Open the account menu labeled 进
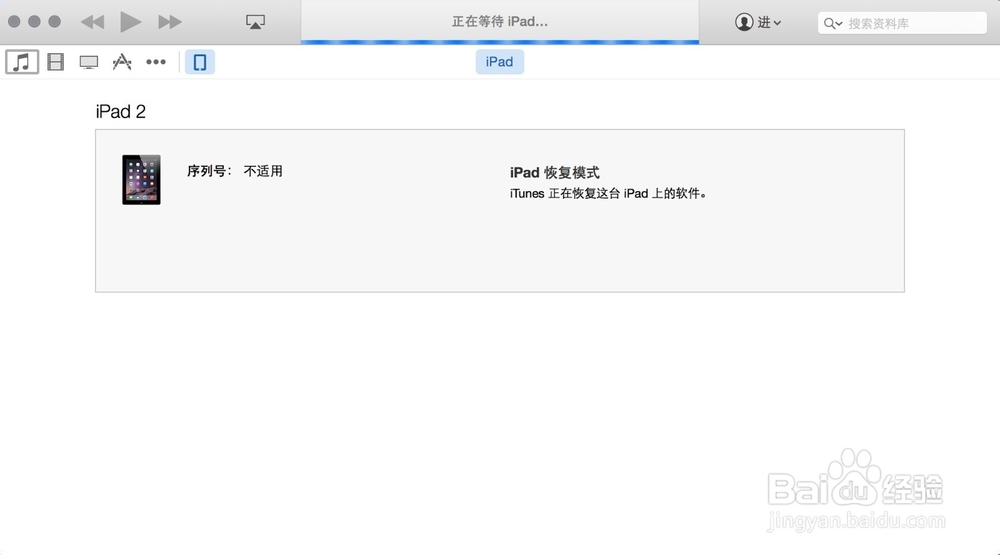The width and height of the screenshot is (1000, 555). tap(758, 22)
